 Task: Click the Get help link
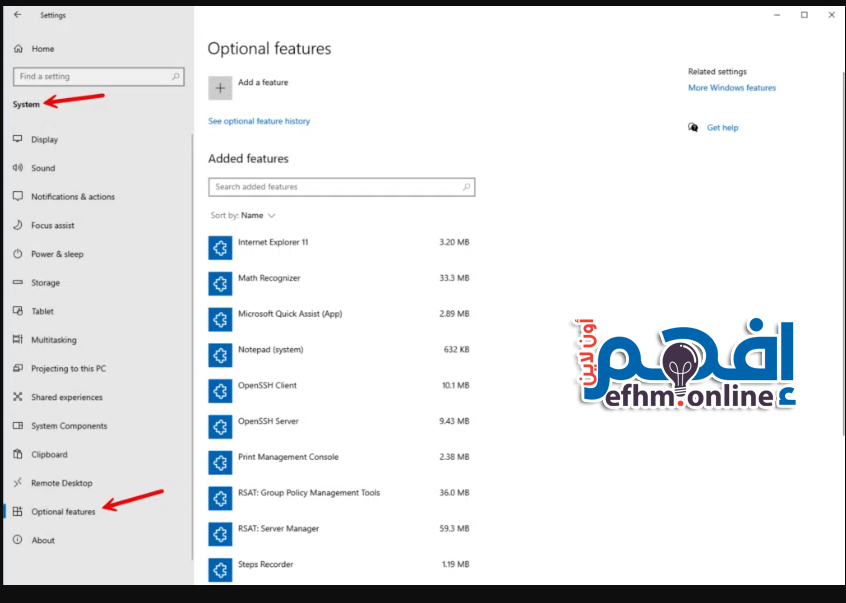[722, 128]
